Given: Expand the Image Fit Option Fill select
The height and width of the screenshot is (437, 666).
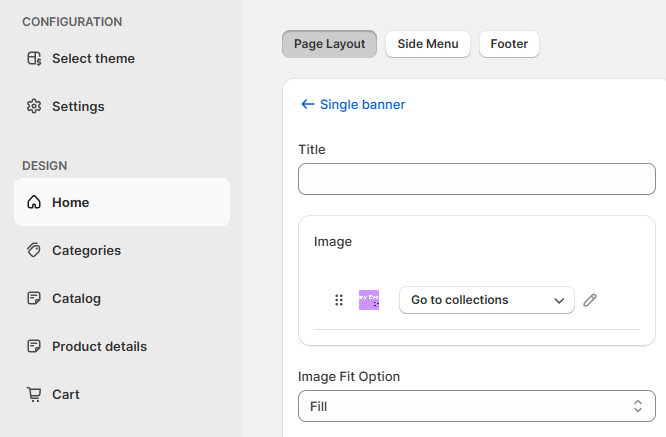Looking at the screenshot, I should [x=477, y=406].
